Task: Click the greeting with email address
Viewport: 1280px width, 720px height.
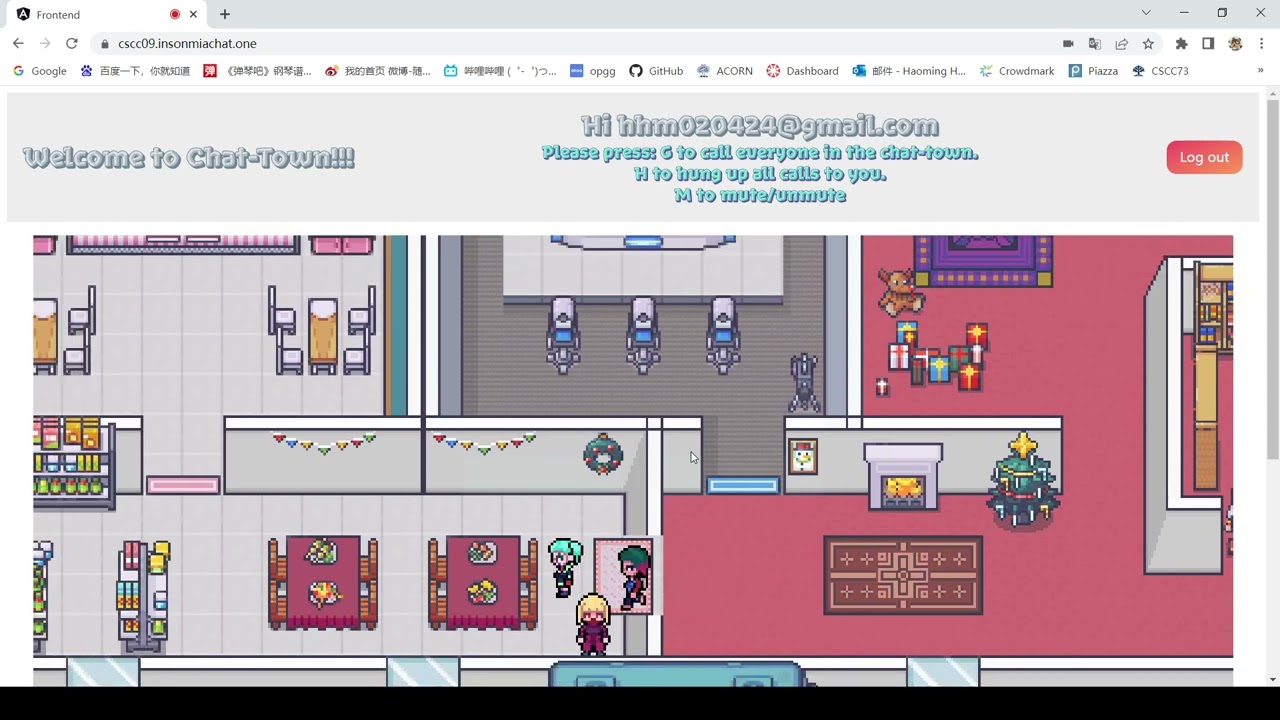Action: pos(760,126)
